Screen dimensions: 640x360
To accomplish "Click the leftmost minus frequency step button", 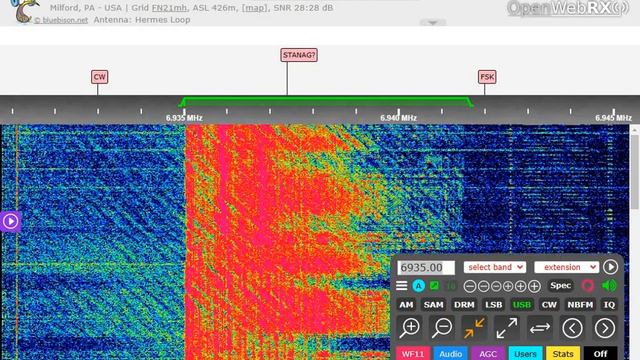I will (470, 286).
